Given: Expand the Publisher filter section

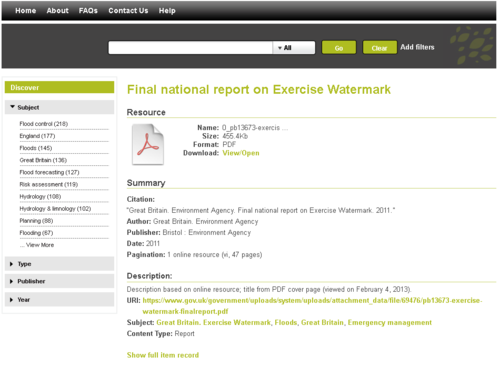Looking at the screenshot, I should click(x=59, y=281).
